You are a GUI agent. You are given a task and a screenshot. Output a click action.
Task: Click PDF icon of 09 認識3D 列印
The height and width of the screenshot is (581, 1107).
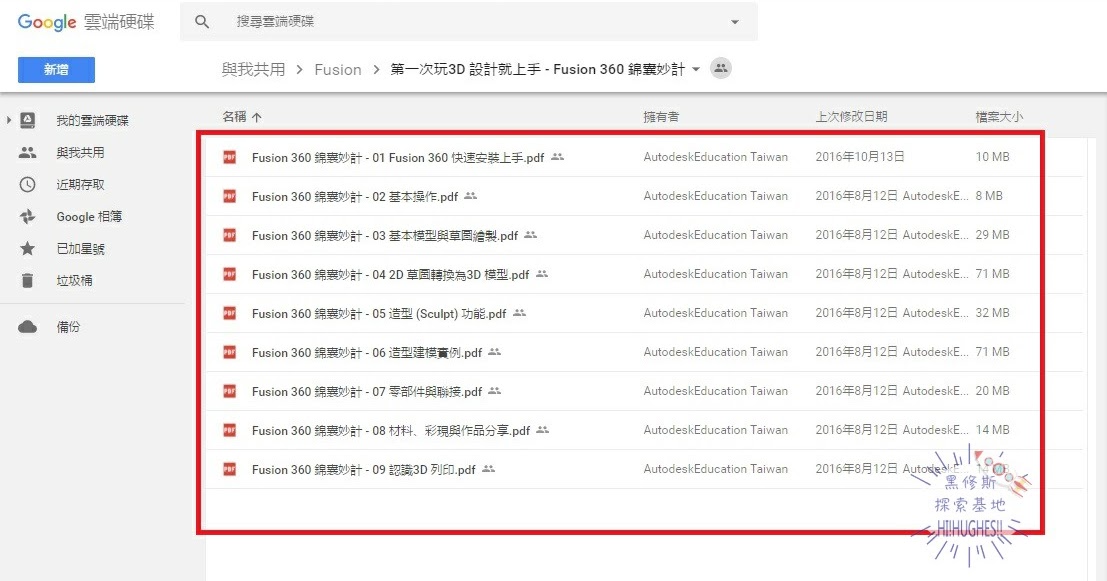coord(229,469)
